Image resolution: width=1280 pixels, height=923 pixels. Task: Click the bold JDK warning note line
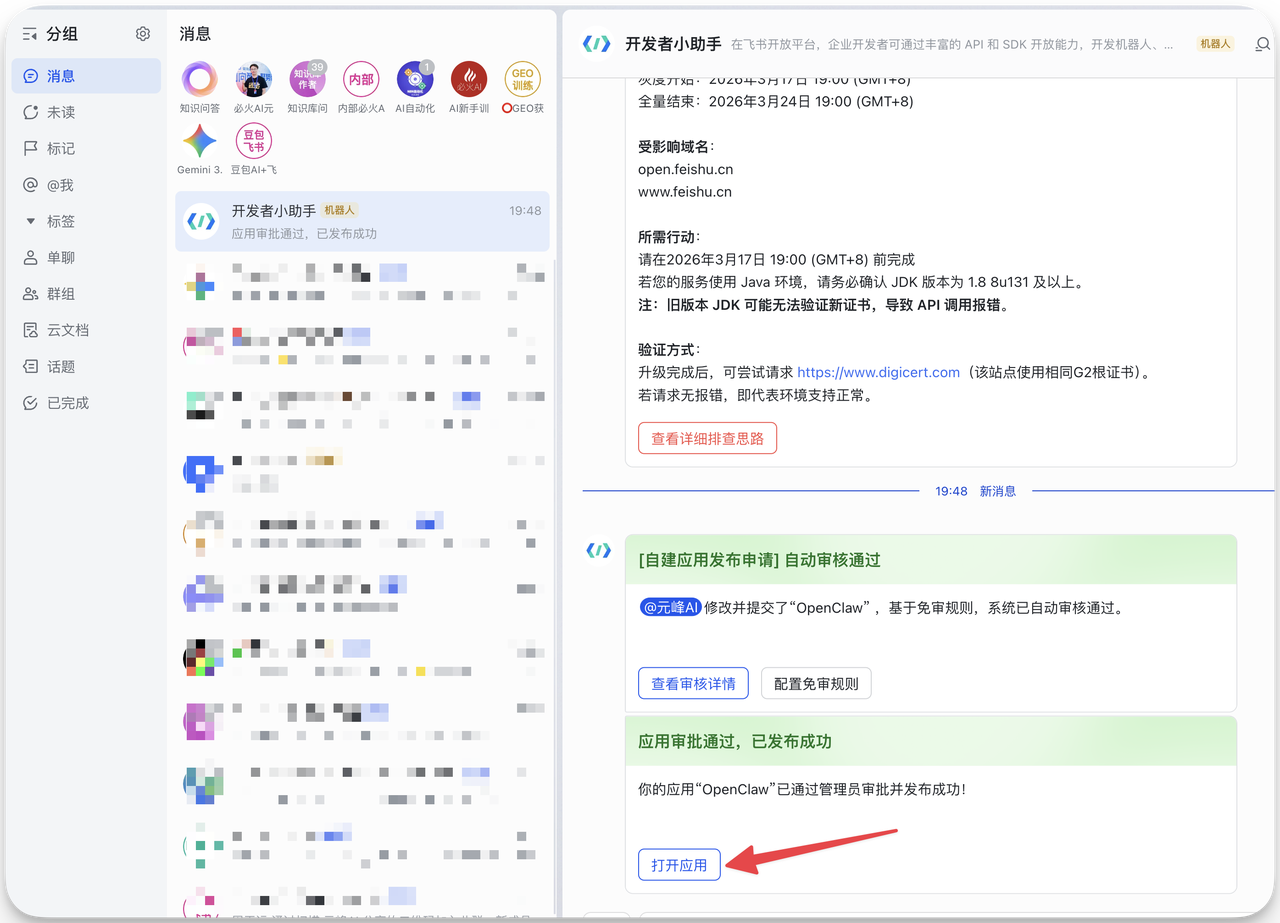pyautogui.click(x=824, y=305)
